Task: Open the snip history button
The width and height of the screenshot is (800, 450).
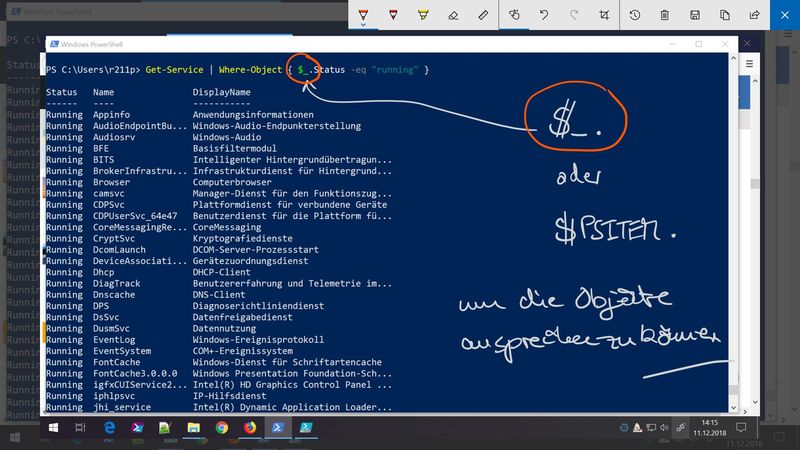Action: click(635, 15)
